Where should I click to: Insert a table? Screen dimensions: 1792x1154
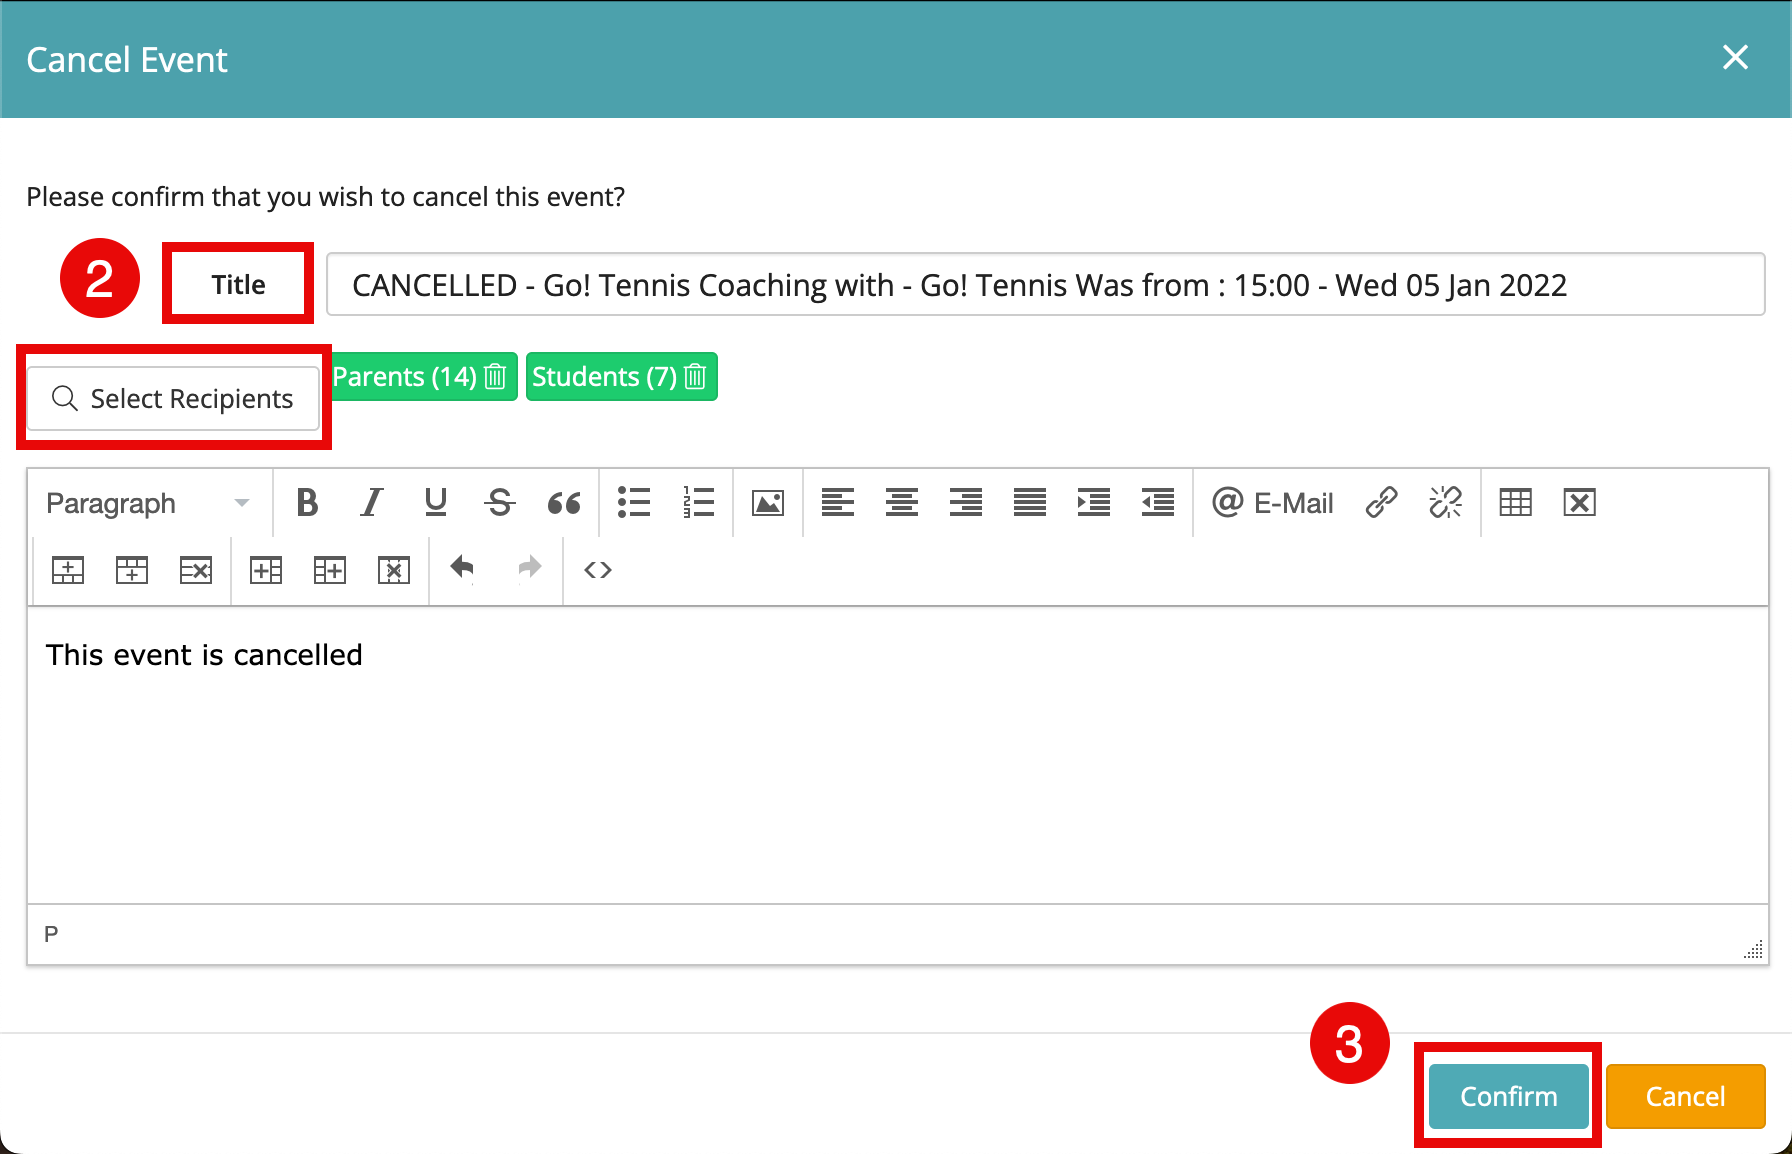click(x=1516, y=502)
